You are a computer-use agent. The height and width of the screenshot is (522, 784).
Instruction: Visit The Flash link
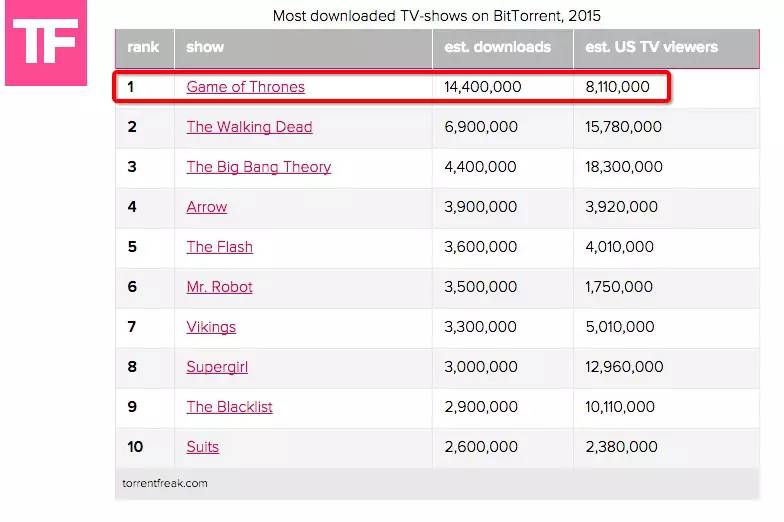coord(220,247)
